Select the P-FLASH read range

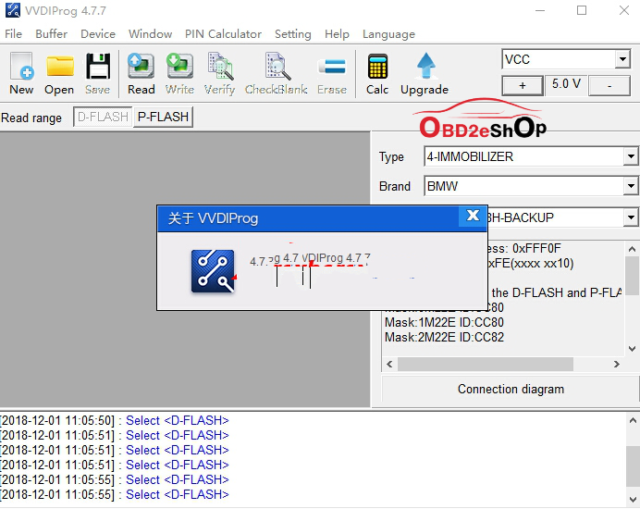tap(163, 117)
